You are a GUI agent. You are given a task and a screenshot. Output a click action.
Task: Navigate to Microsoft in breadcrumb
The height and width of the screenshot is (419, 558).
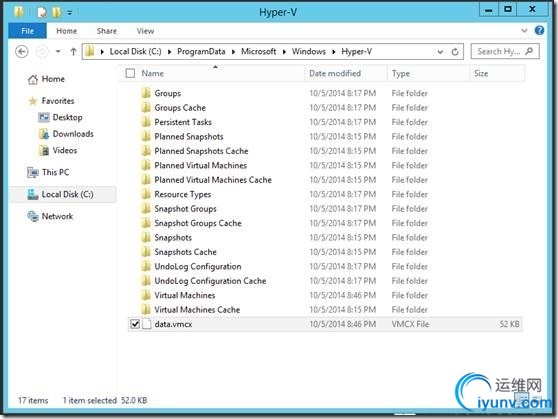[258, 52]
